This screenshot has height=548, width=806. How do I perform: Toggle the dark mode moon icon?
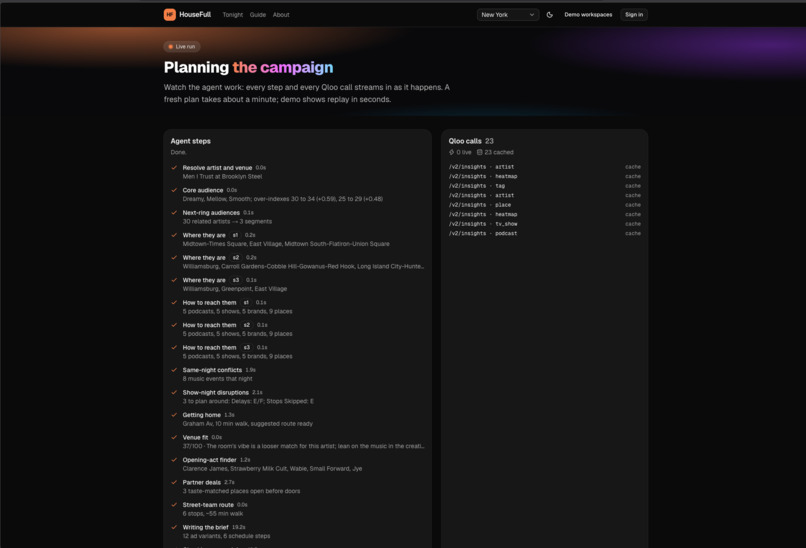pos(549,15)
